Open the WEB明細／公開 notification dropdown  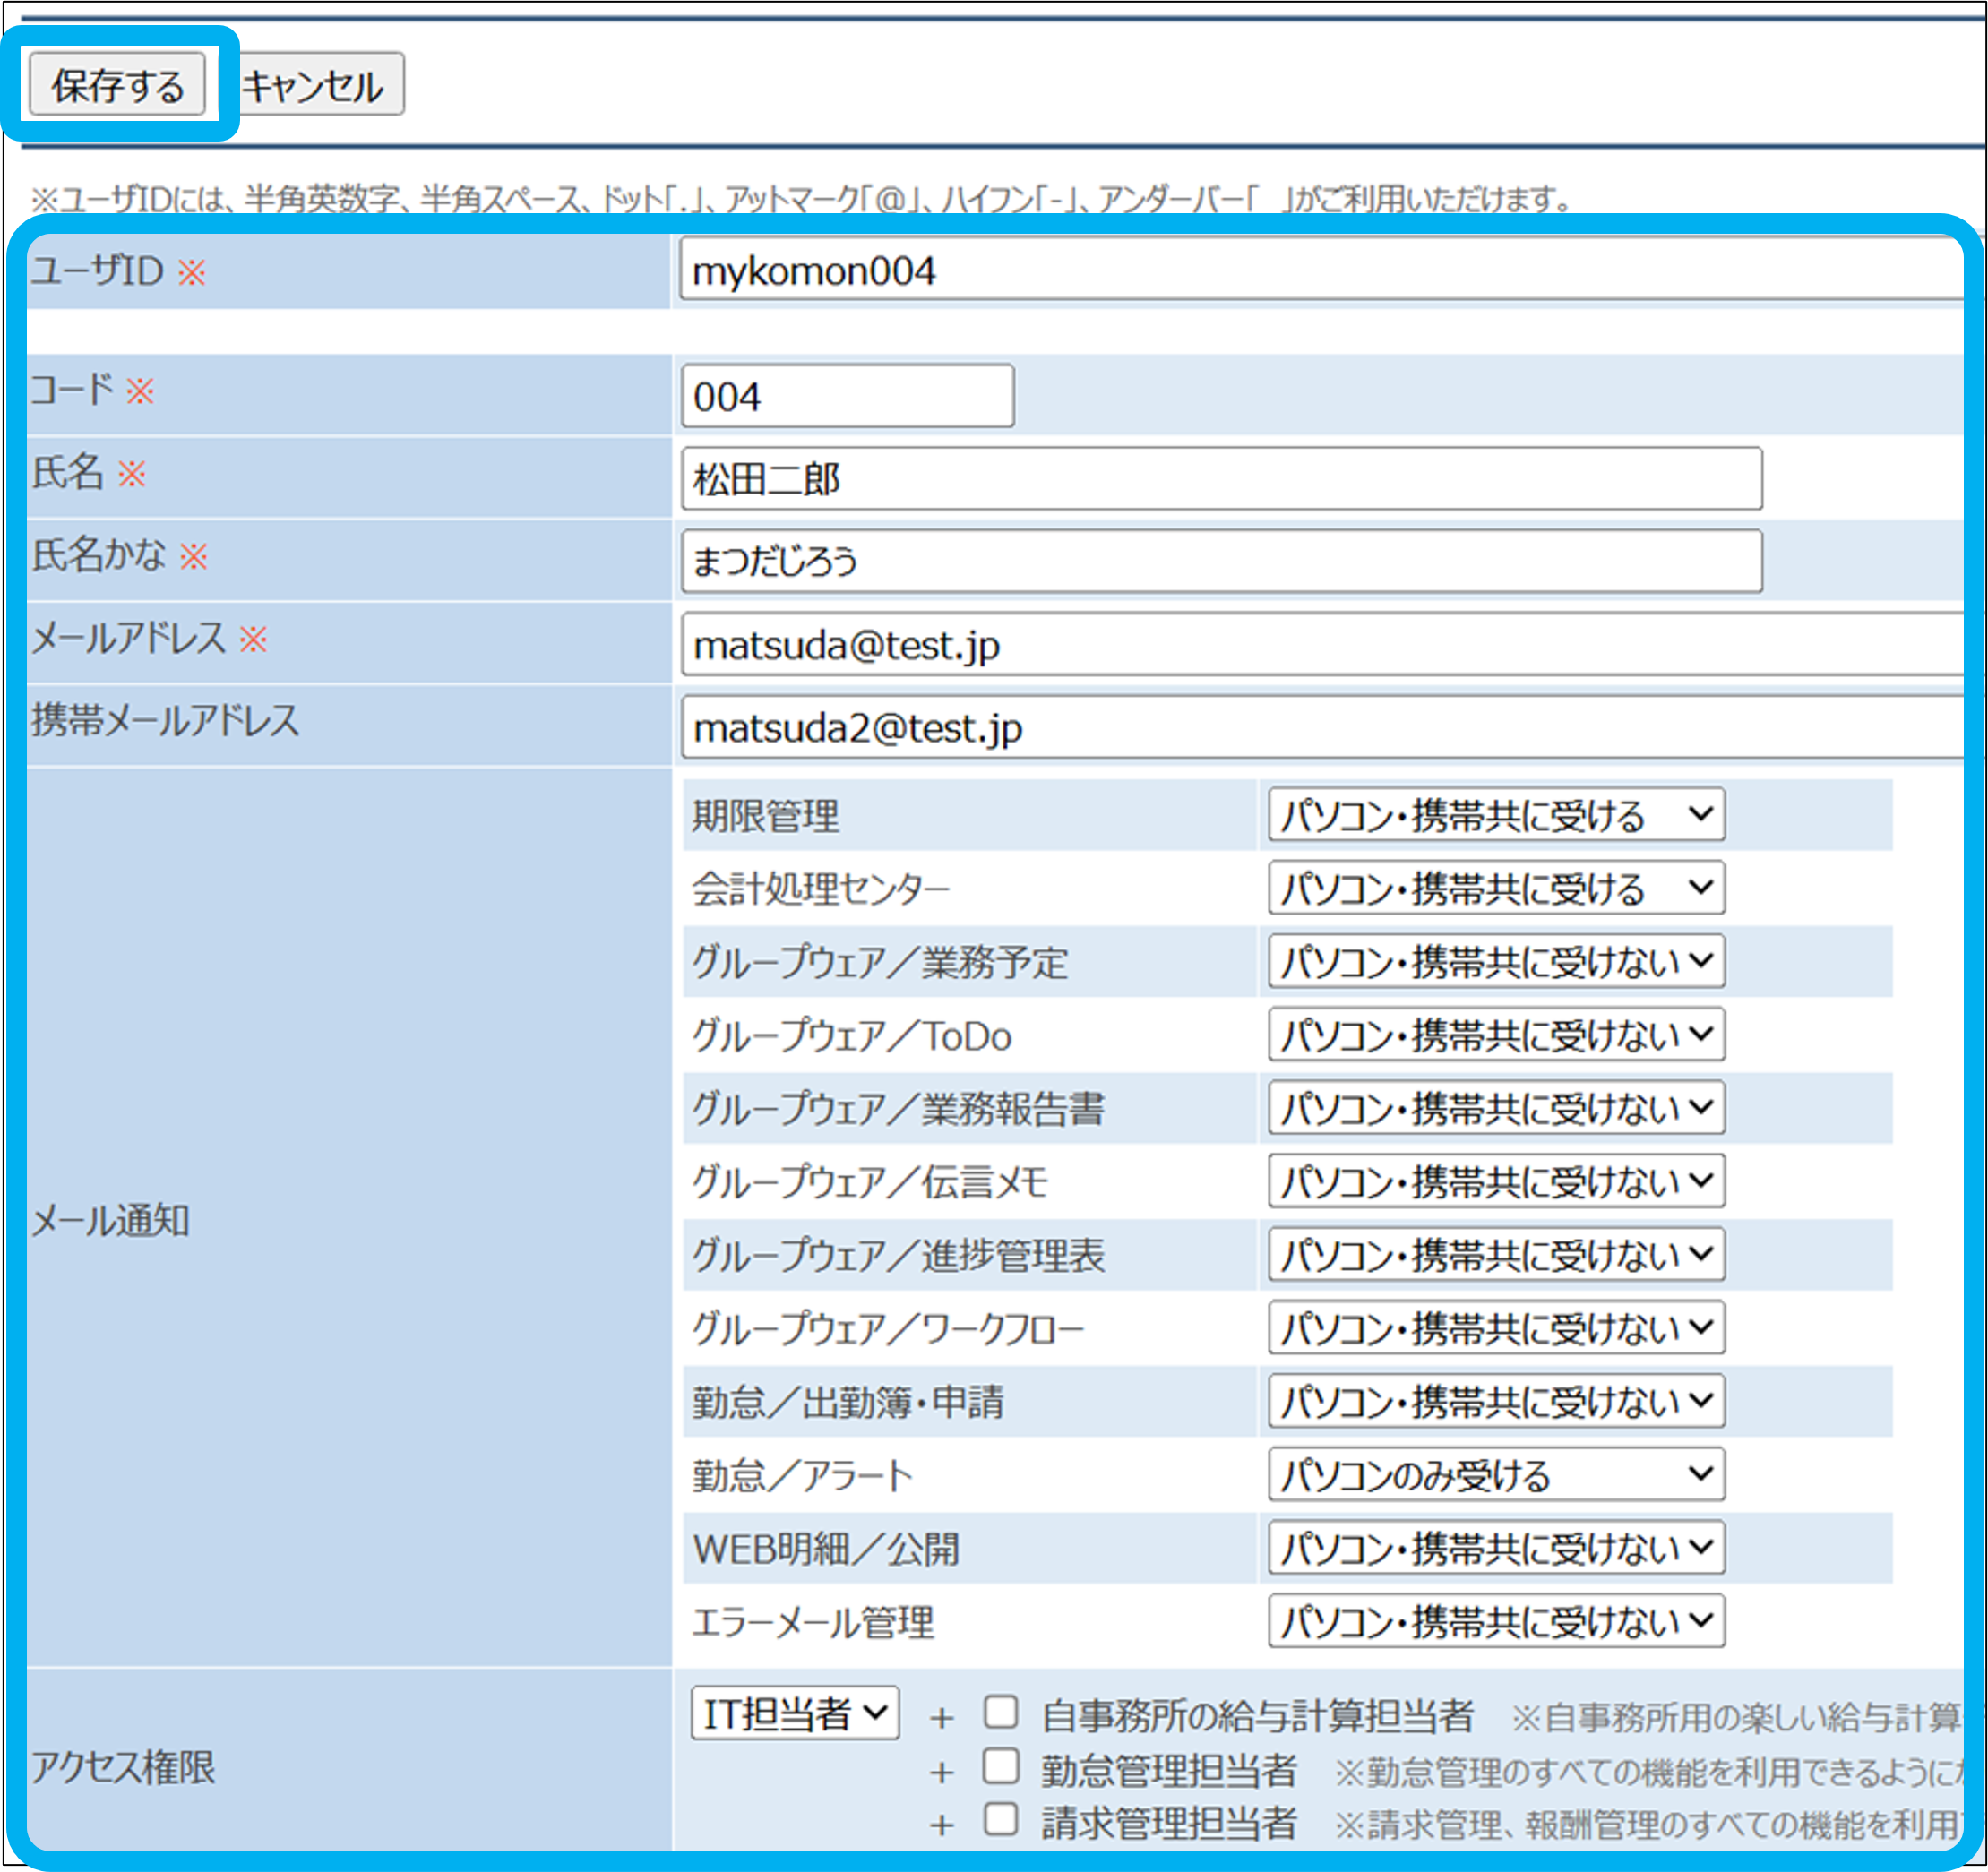pyautogui.click(x=1495, y=1547)
